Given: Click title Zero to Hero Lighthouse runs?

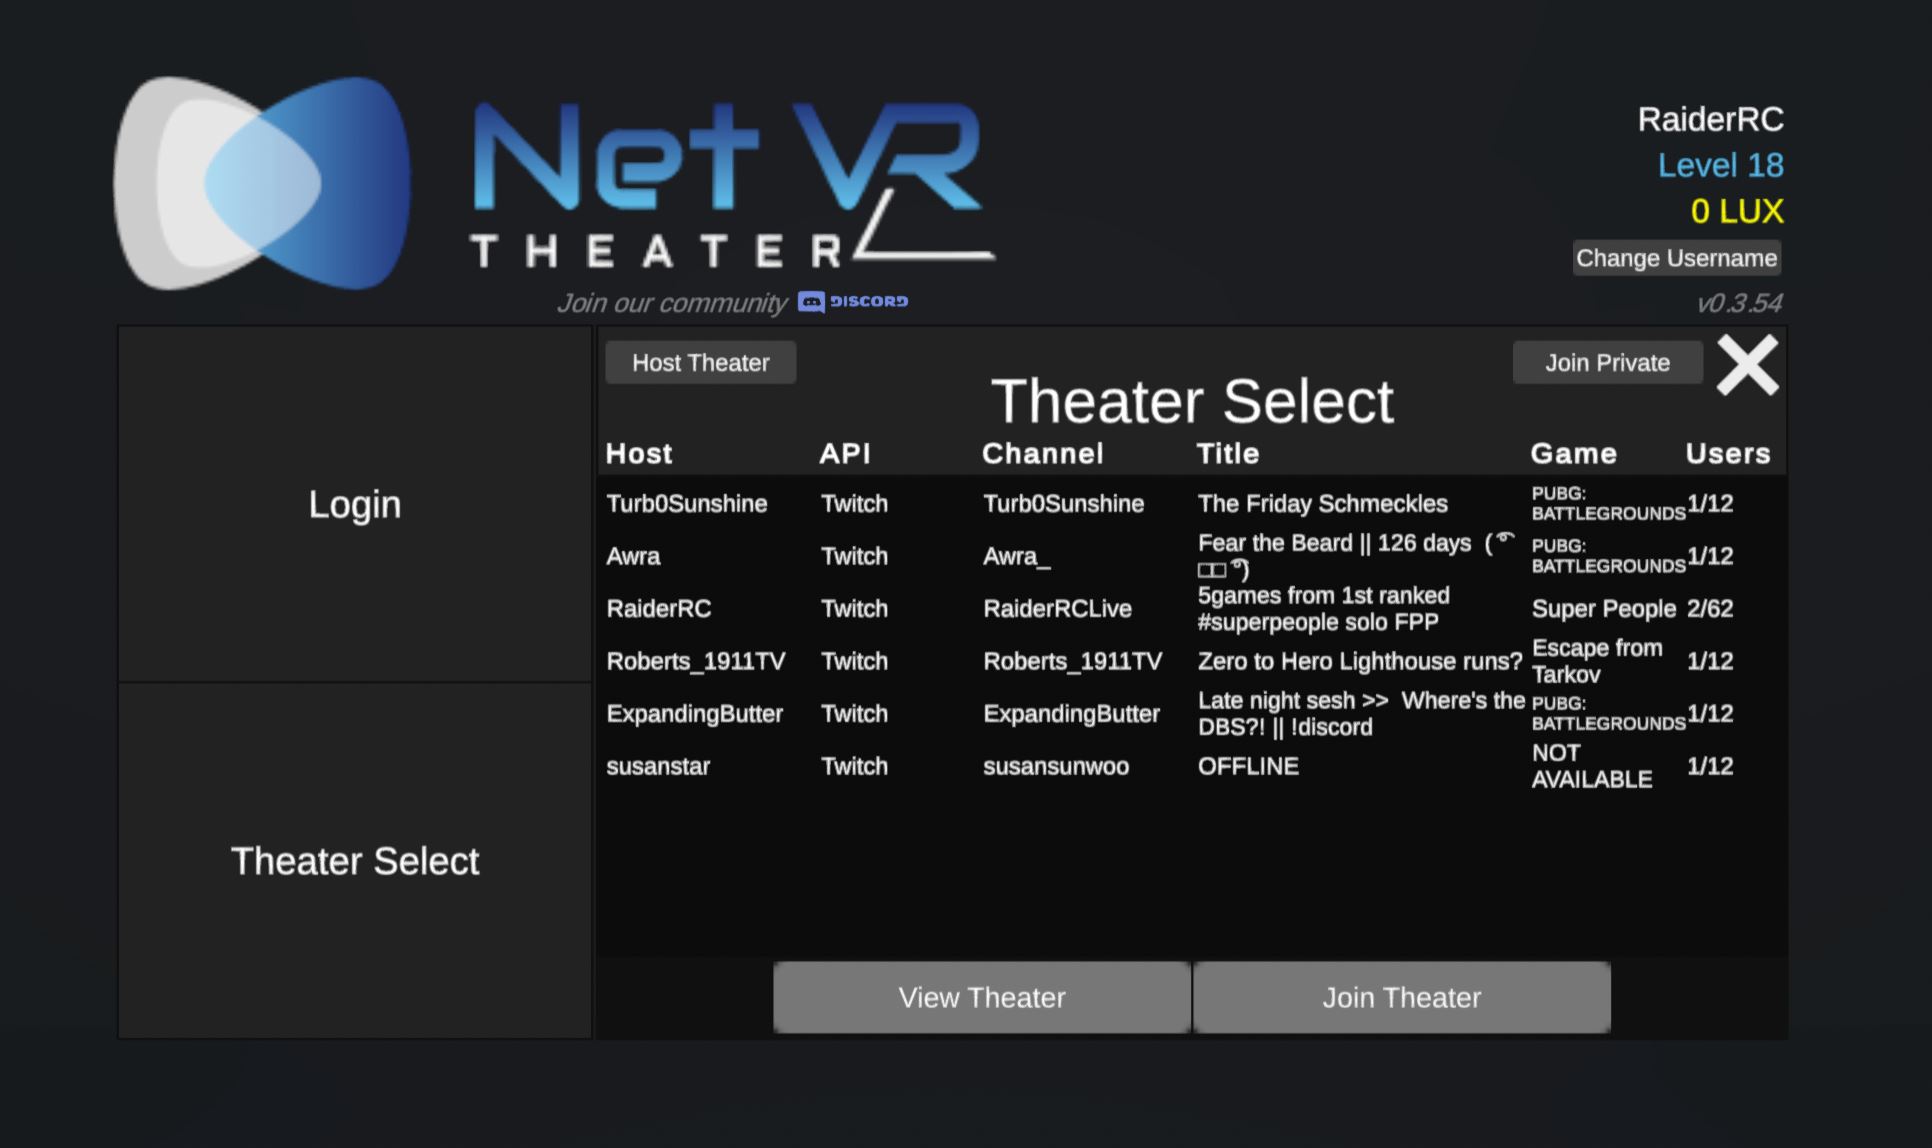Looking at the screenshot, I should coord(1360,661).
